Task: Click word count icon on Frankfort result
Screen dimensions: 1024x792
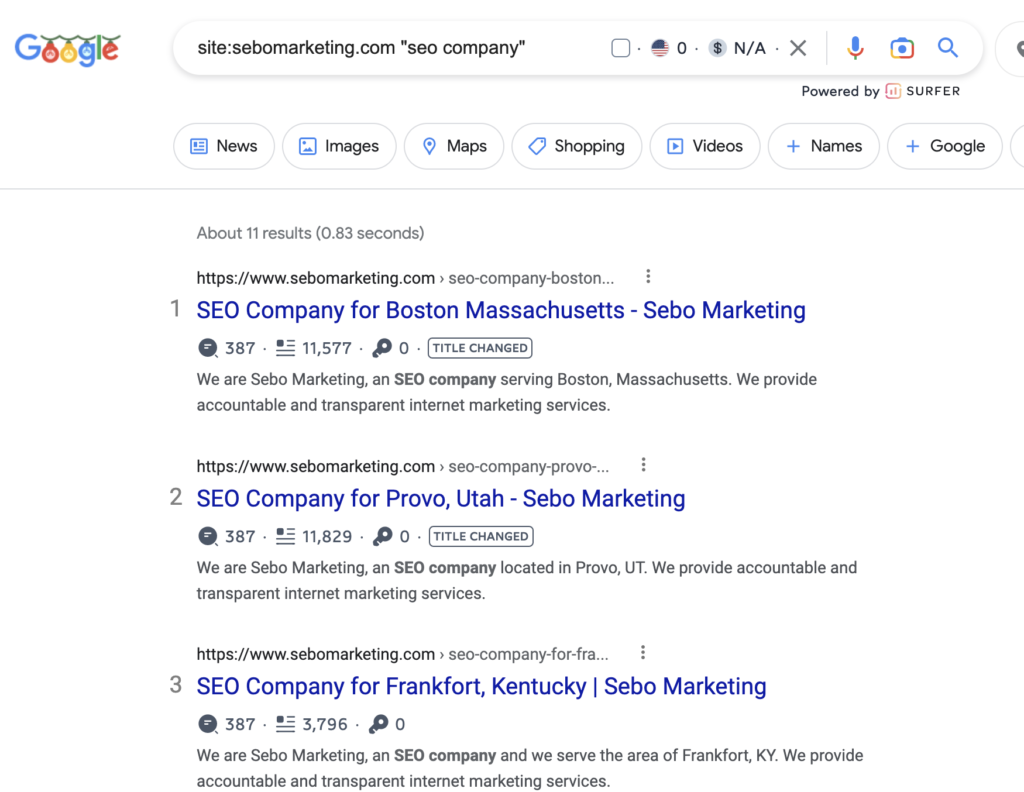Action: tap(285, 724)
